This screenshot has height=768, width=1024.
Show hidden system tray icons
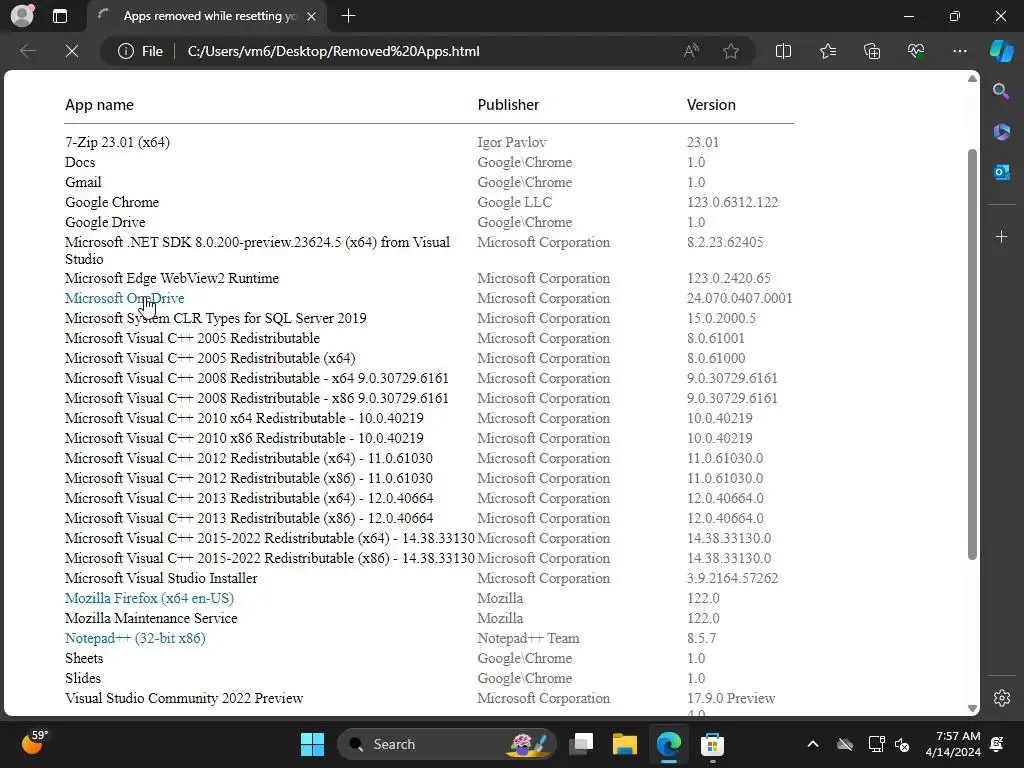(x=812, y=744)
